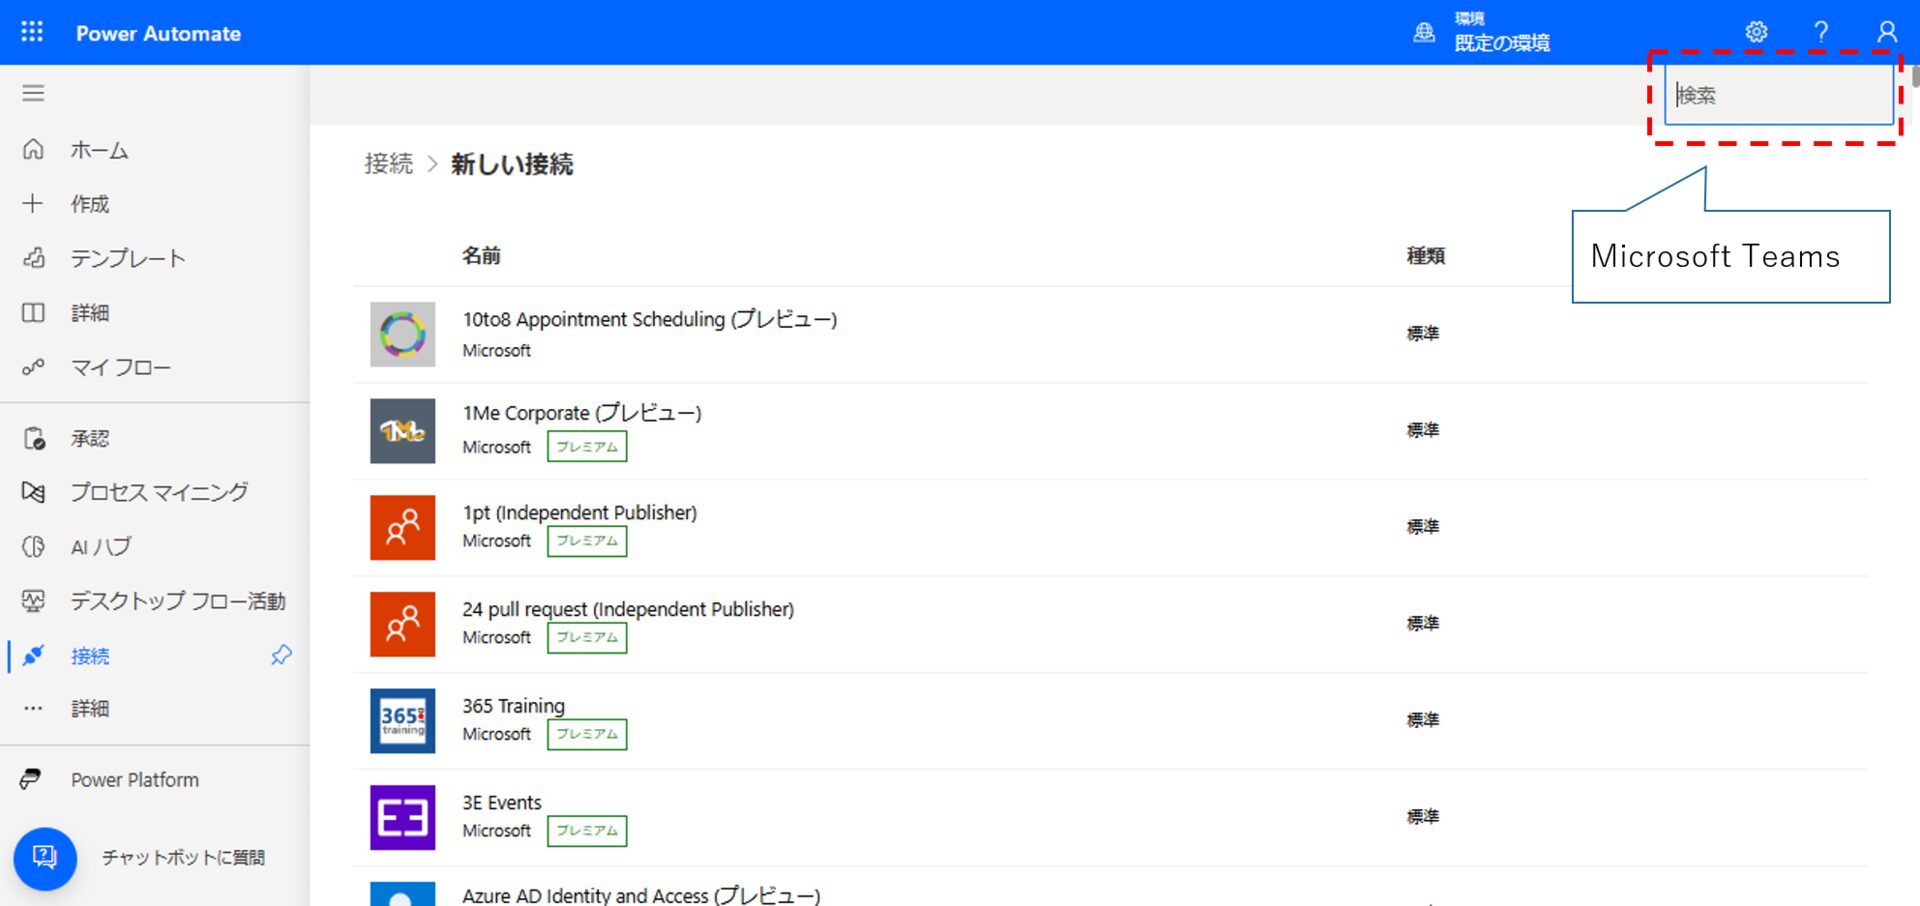The width and height of the screenshot is (1920, 906).
Task: Click the プレミアム badge on 3E Events
Action: (587, 831)
